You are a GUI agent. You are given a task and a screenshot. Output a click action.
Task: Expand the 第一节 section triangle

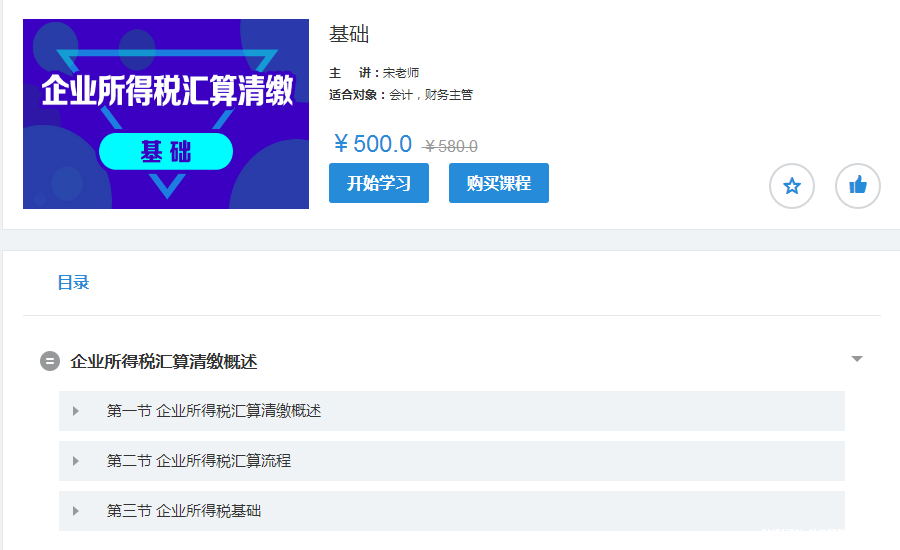(76, 411)
